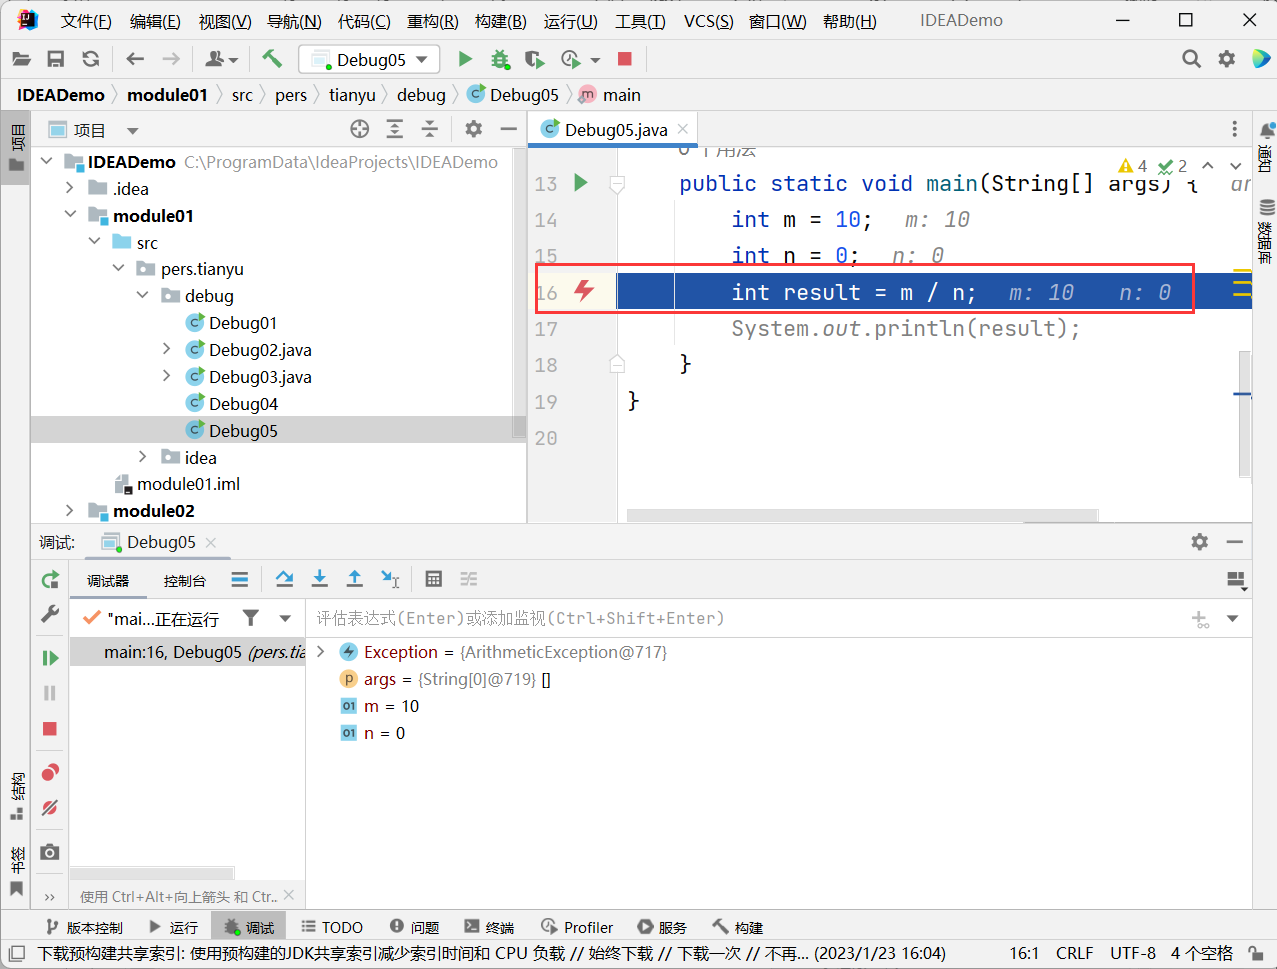Click the Step Out debug icon
Image resolution: width=1277 pixels, height=969 pixels.
click(354, 579)
